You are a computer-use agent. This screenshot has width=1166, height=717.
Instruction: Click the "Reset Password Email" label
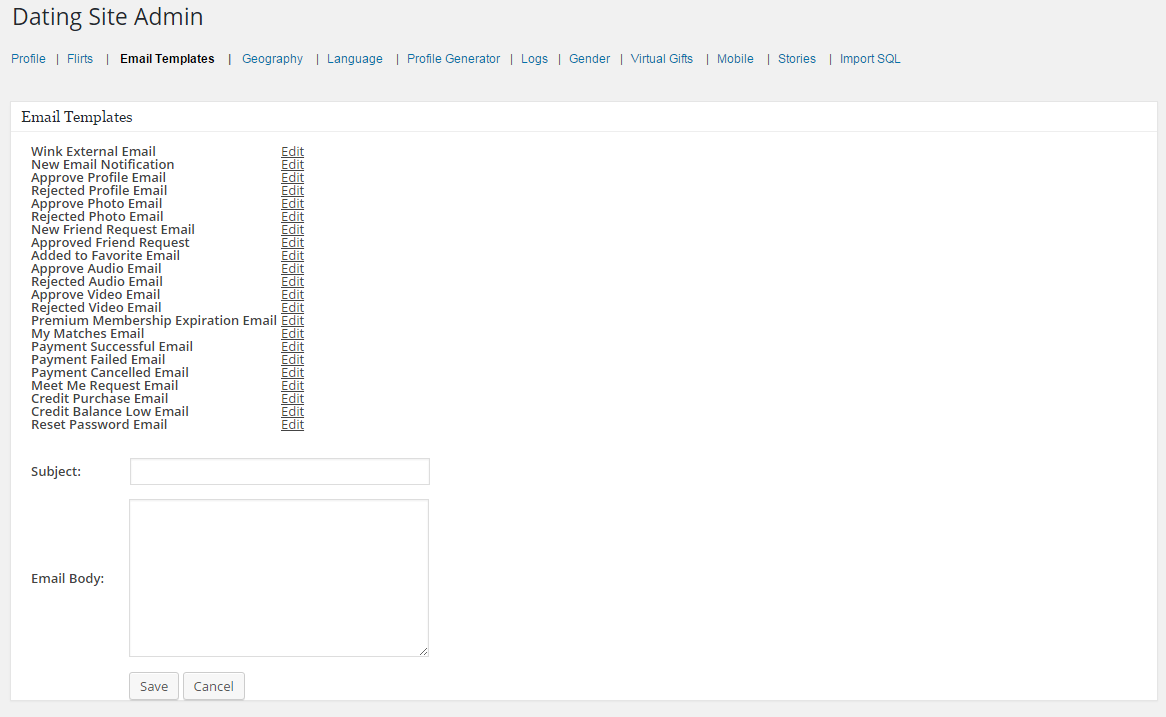(99, 425)
